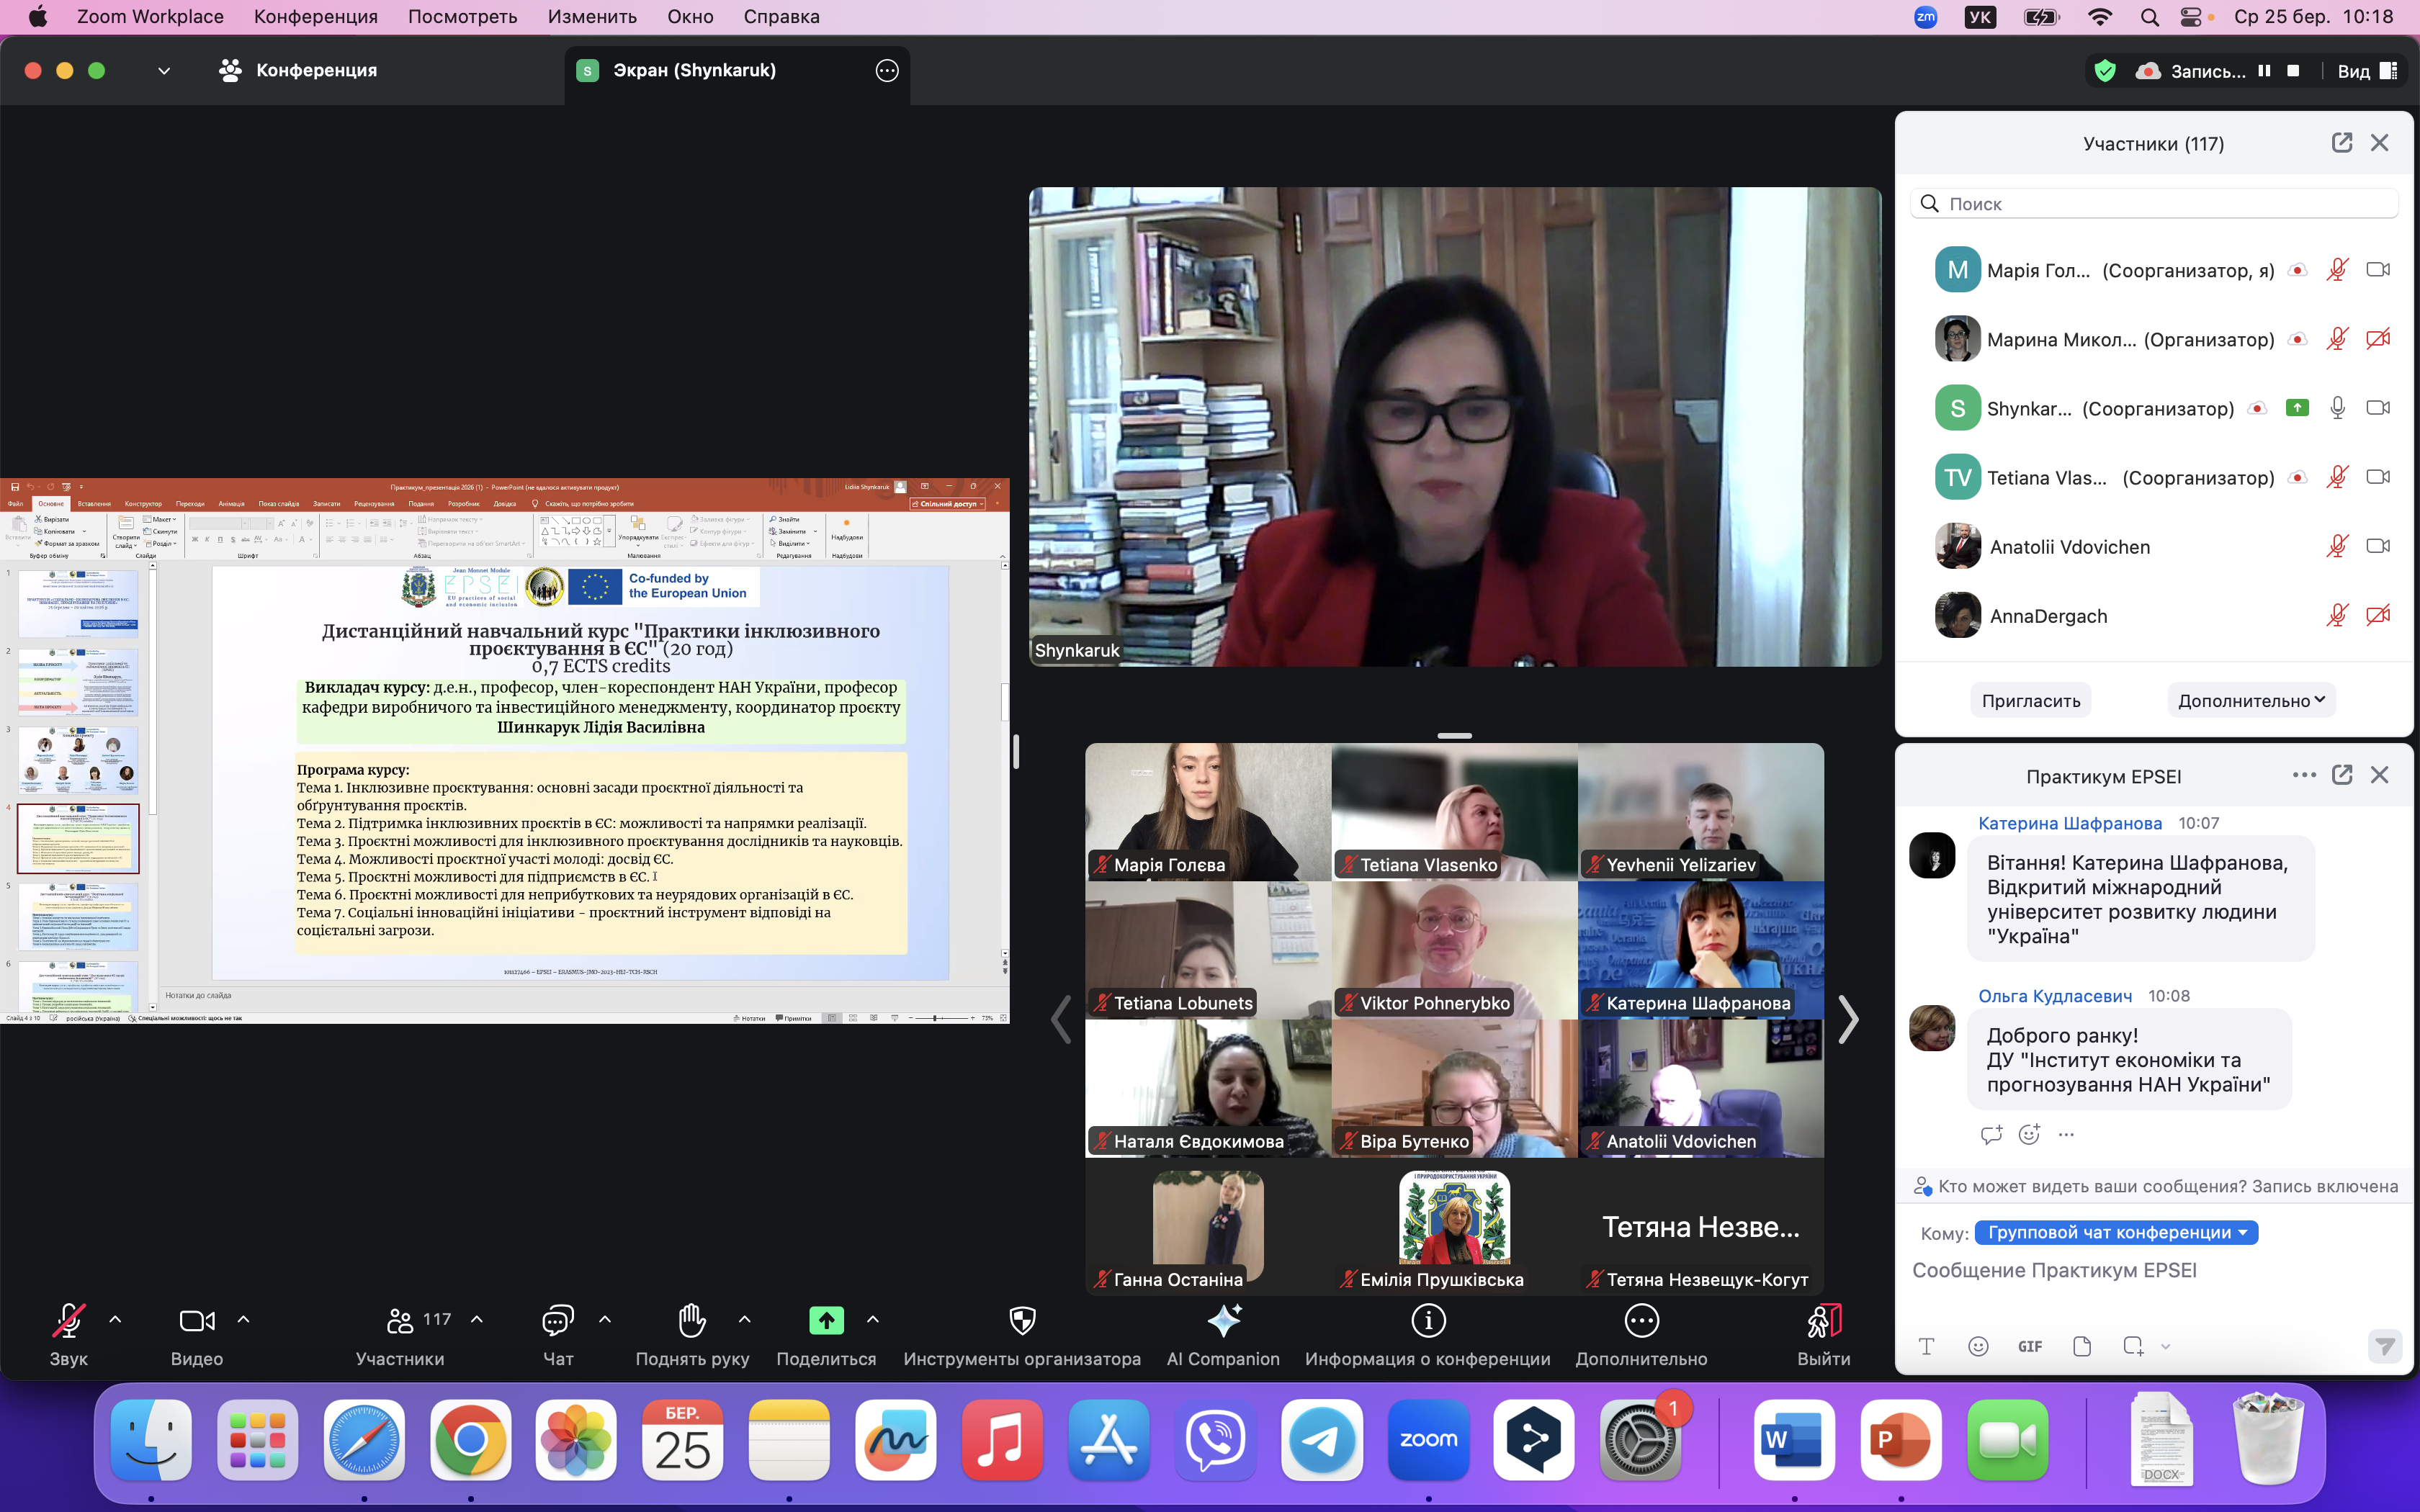This screenshot has height=1512, width=2420.
Task: Pause the recording in top bar
Action: [2264, 71]
